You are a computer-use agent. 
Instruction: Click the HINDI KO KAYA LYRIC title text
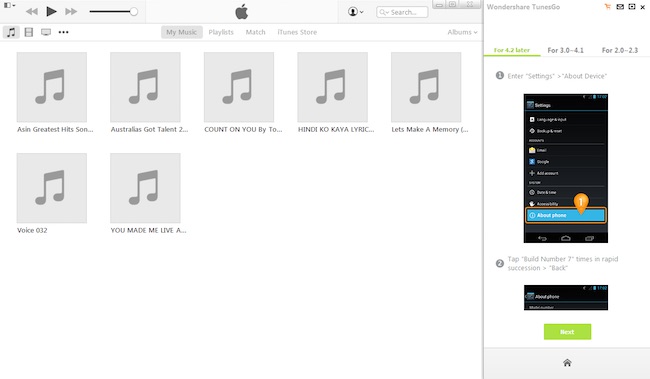coord(336,129)
